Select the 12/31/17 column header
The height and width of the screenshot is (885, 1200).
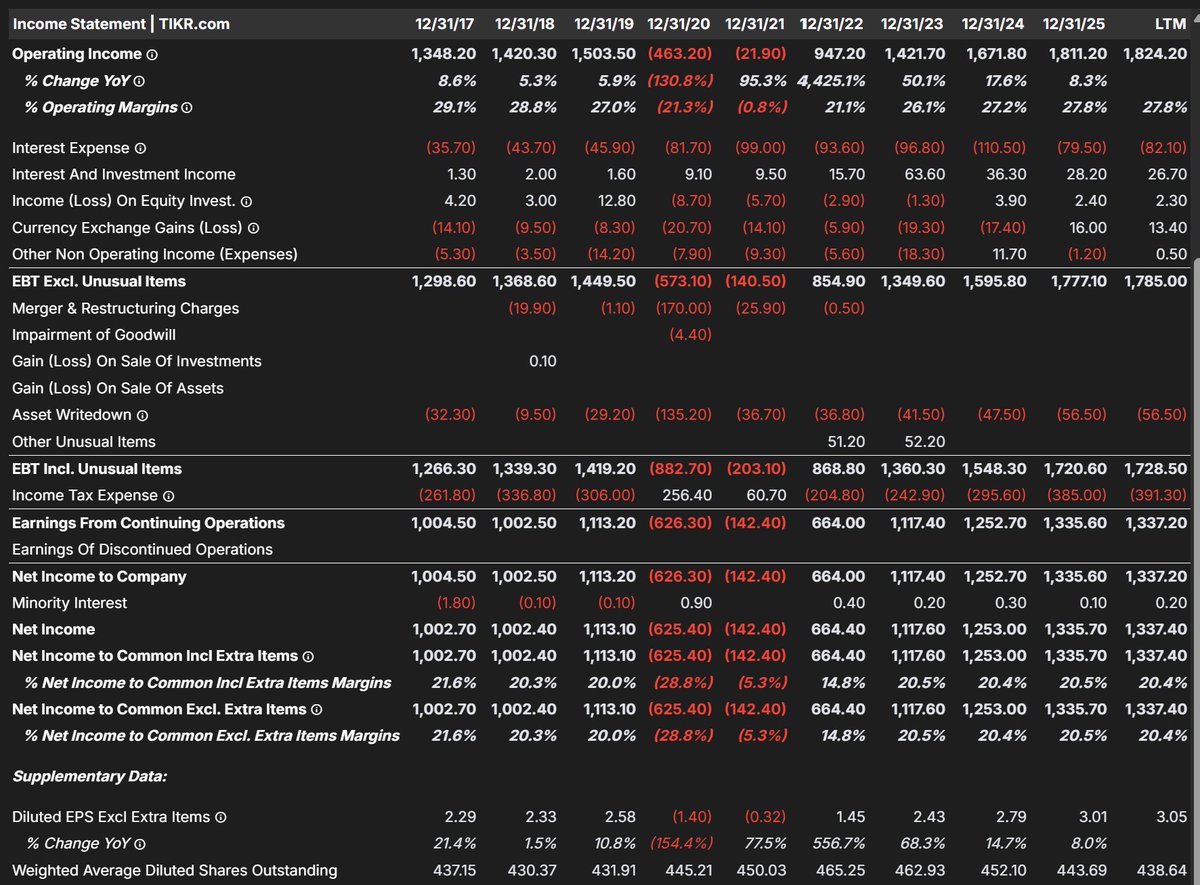click(446, 23)
